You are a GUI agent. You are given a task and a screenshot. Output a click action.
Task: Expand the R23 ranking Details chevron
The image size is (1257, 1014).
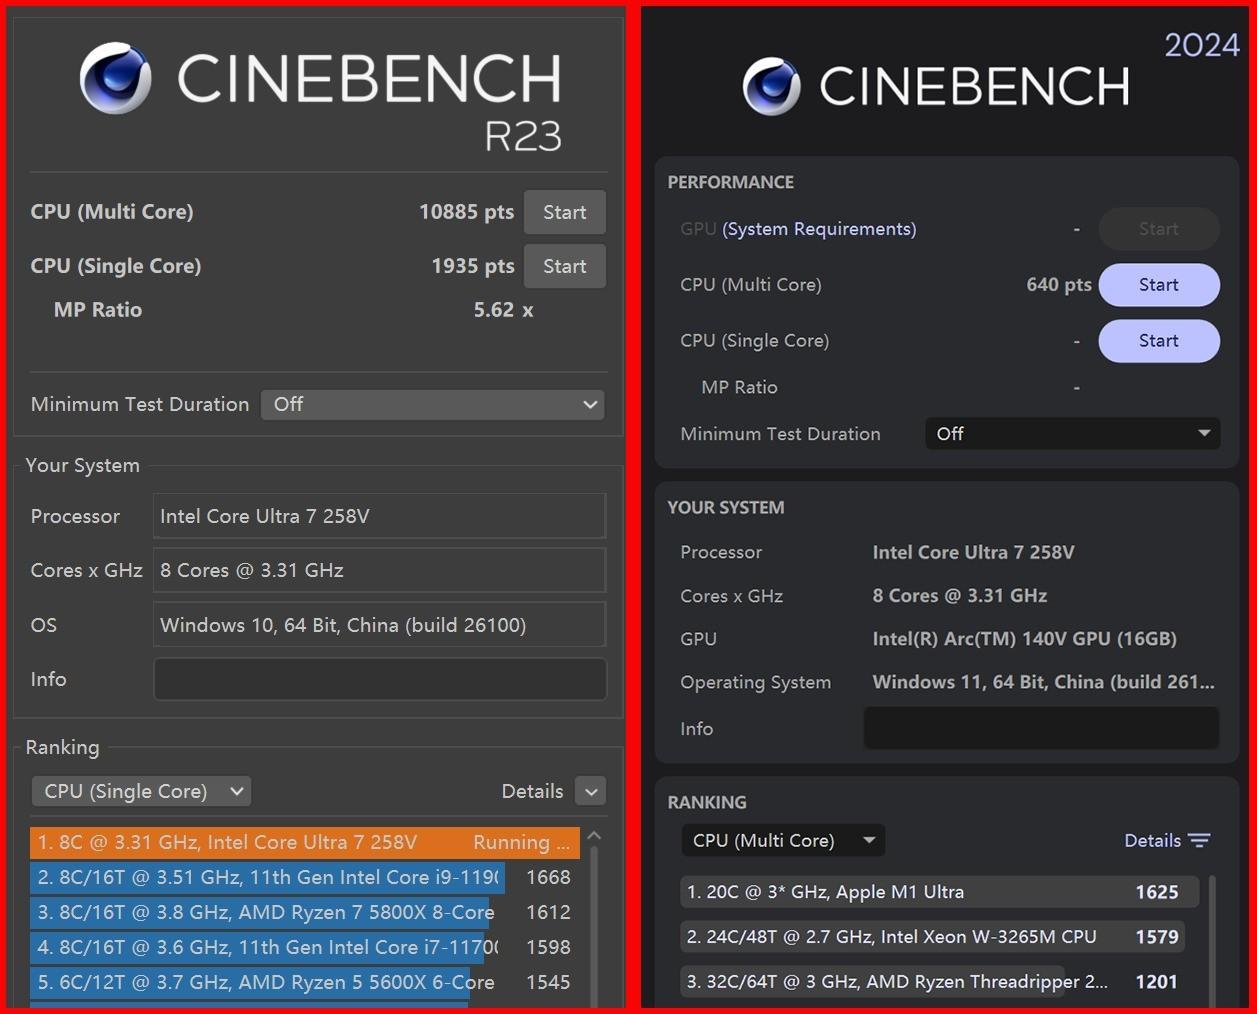pyautogui.click(x=591, y=791)
